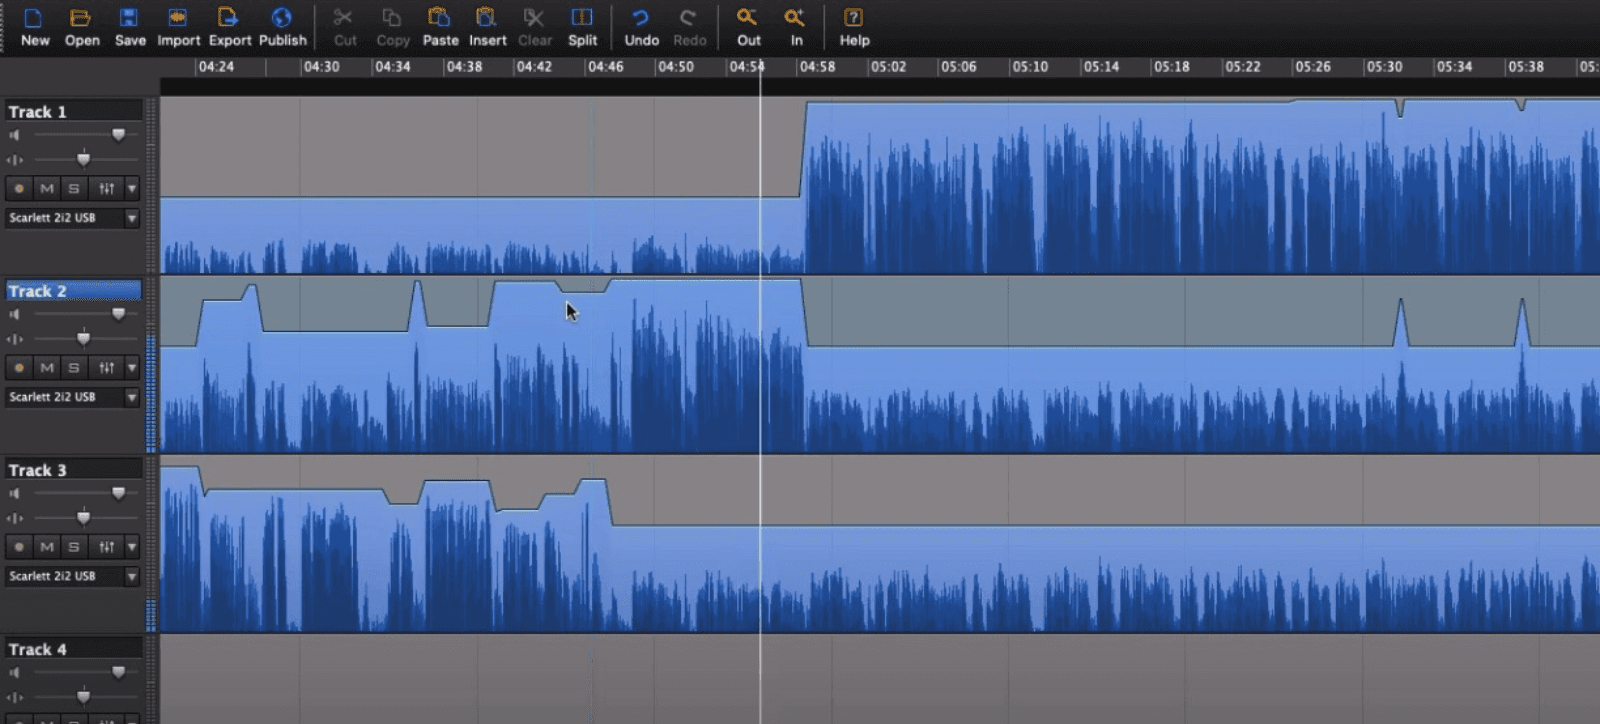Open Help from the toolbar
The image size is (1600, 724).
853,18
